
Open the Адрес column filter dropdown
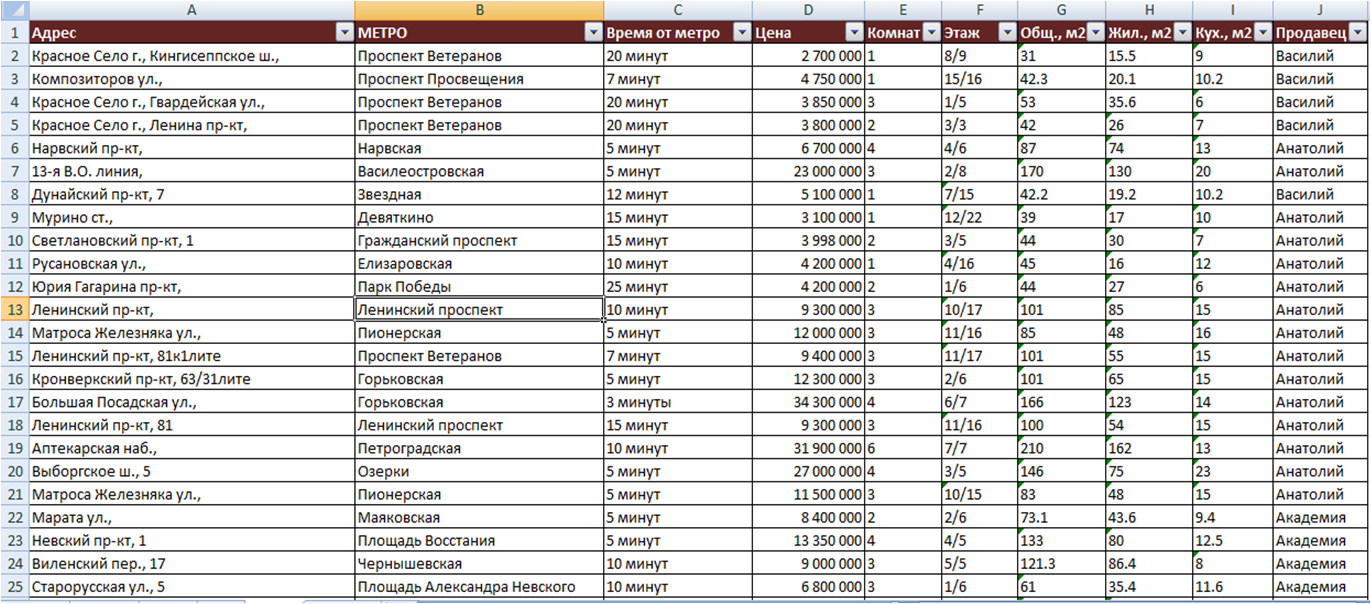(344, 33)
